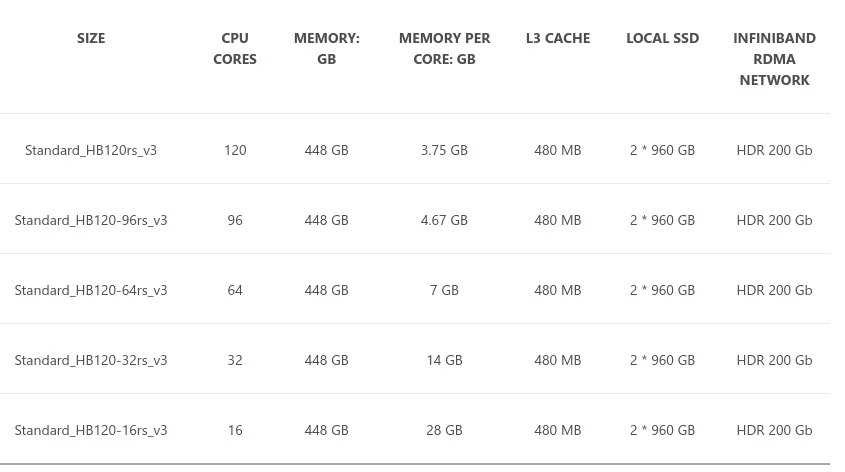Click the INFINIBAND RDMA NETWORK header
The image size is (845, 472).
click(774, 59)
